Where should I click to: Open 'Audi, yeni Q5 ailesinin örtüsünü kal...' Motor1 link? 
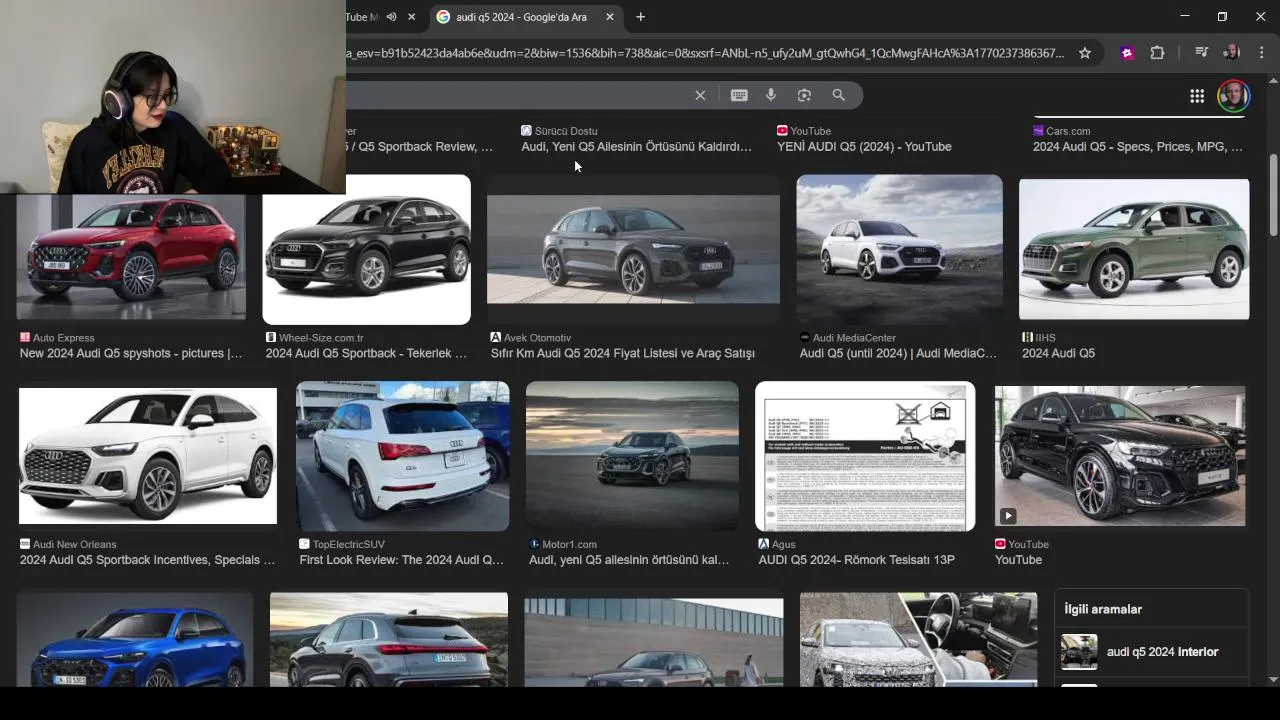coord(629,560)
